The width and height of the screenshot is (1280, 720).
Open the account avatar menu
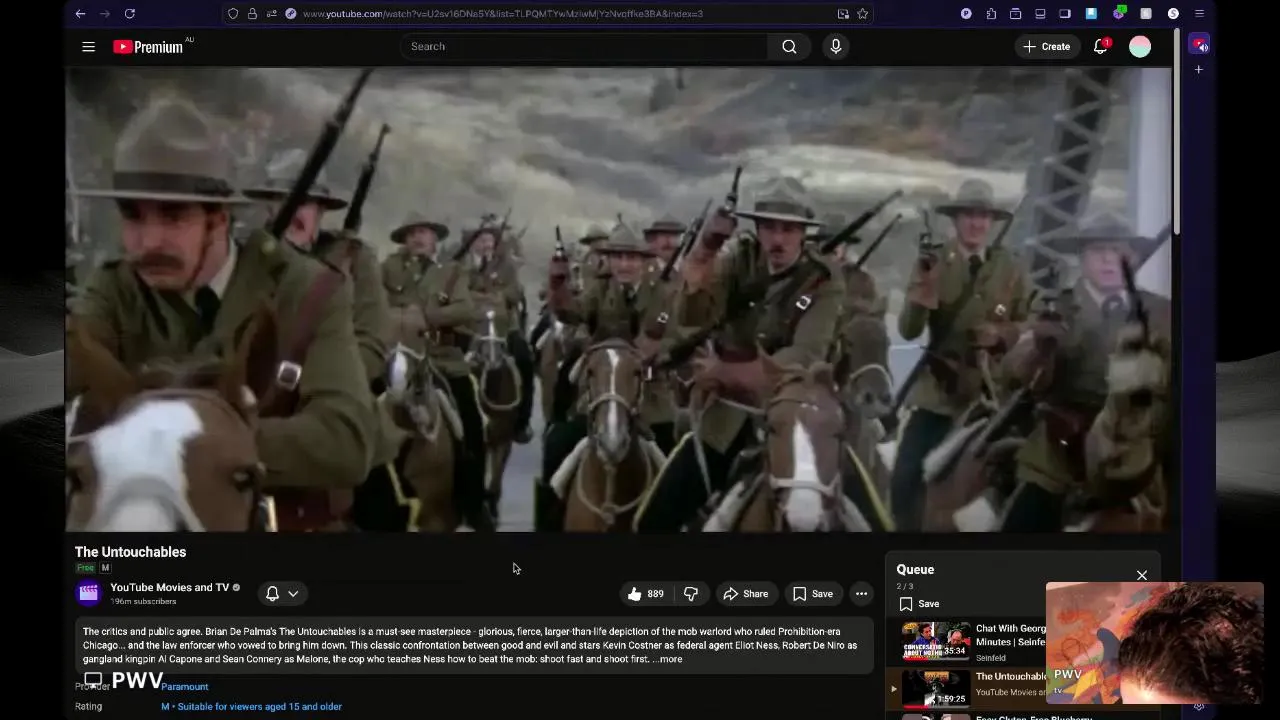tap(1140, 46)
